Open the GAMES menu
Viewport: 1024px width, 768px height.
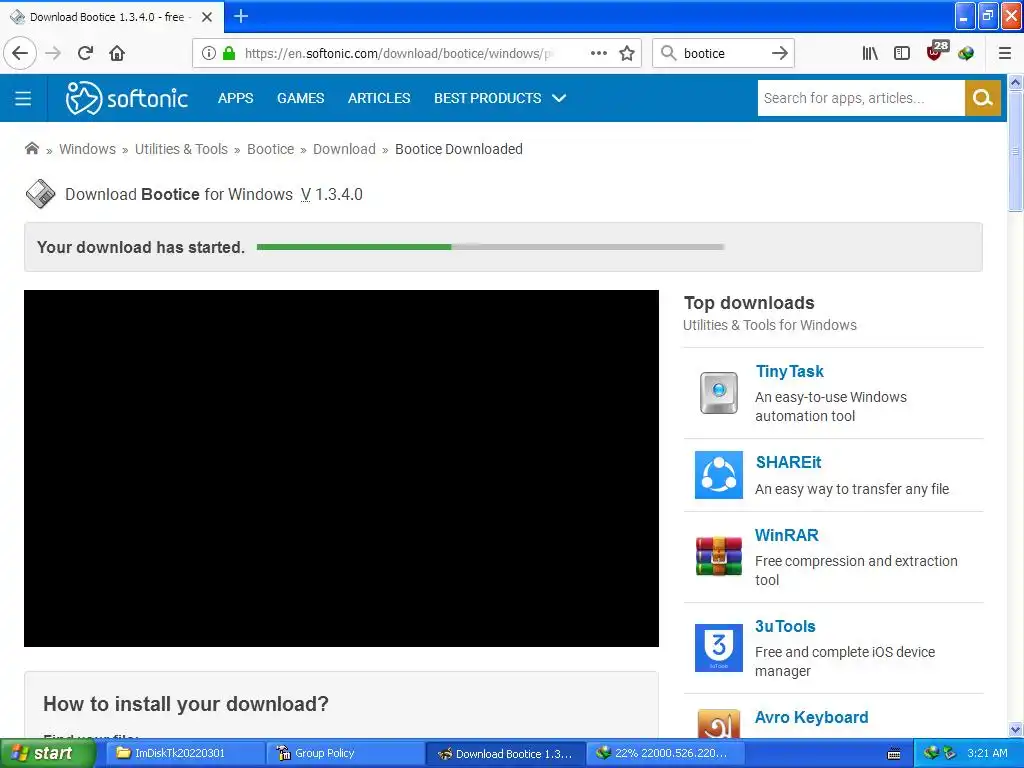[300, 98]
